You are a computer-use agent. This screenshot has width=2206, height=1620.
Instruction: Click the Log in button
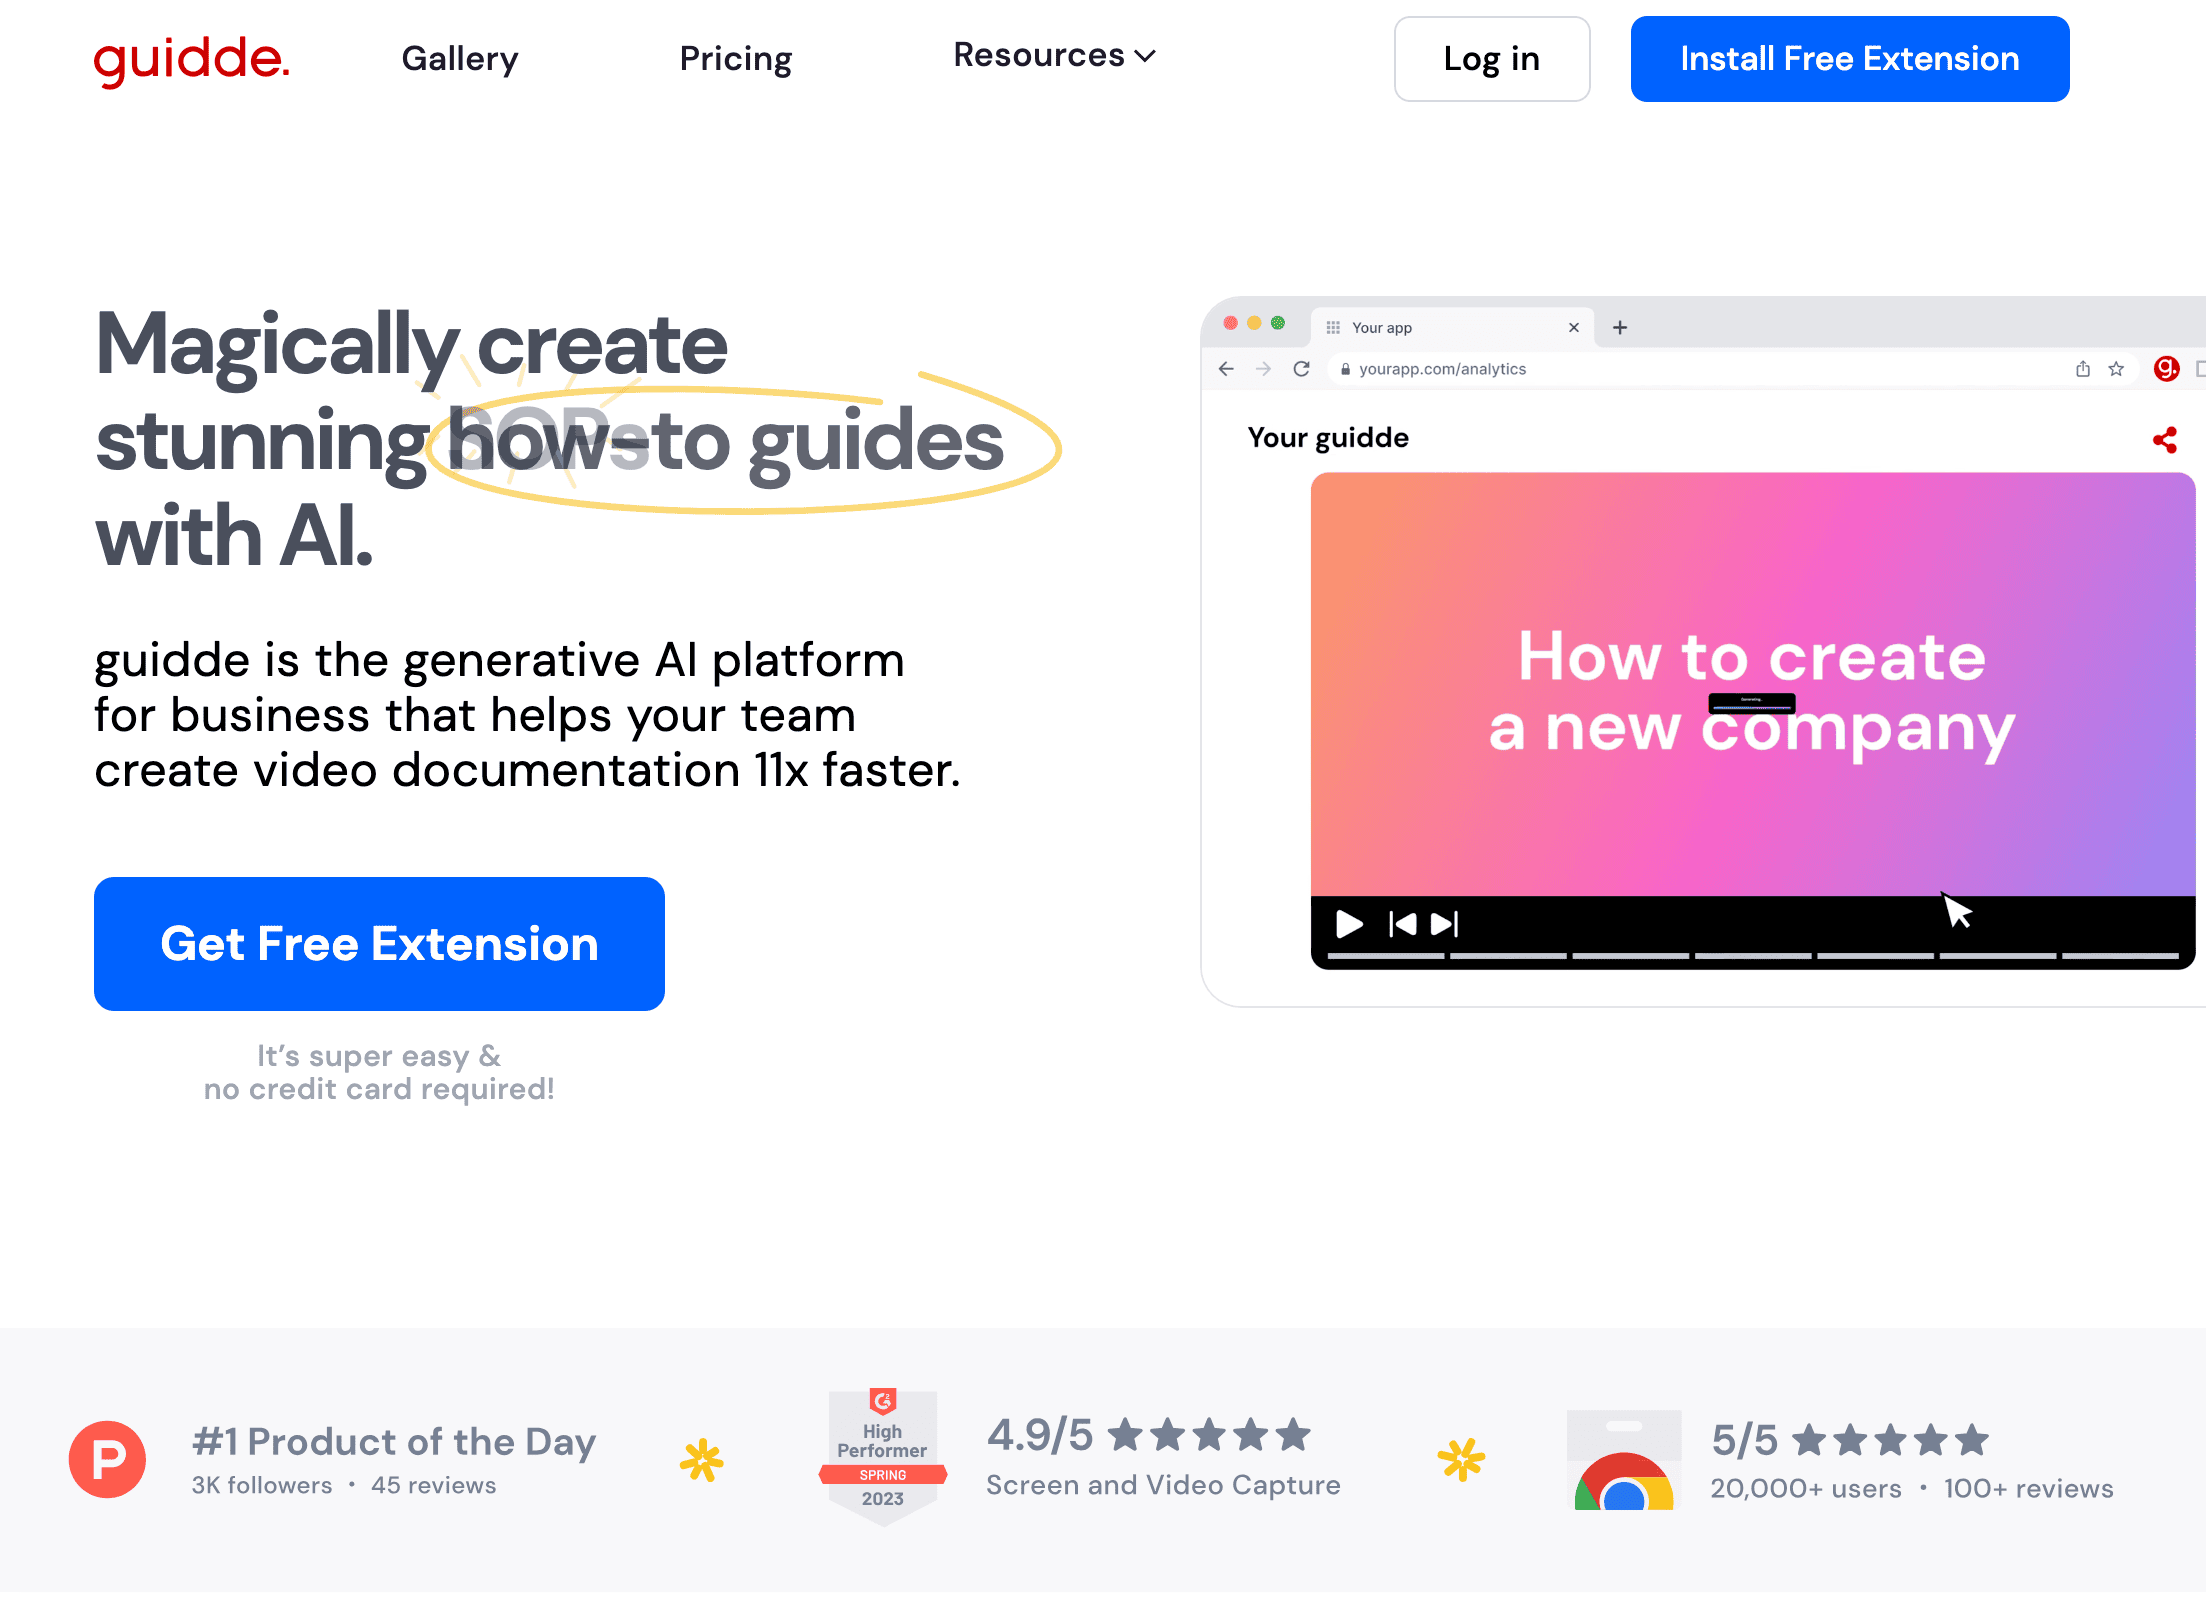(x=1492, y=59)
